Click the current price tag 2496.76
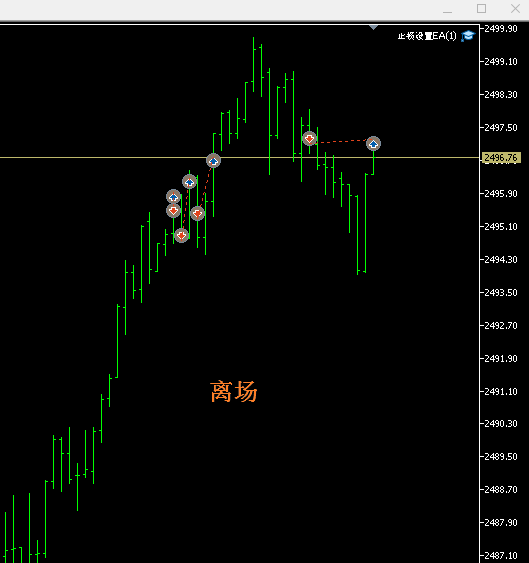The height and width of the screenshot is (563, 529). pos(501,158)
